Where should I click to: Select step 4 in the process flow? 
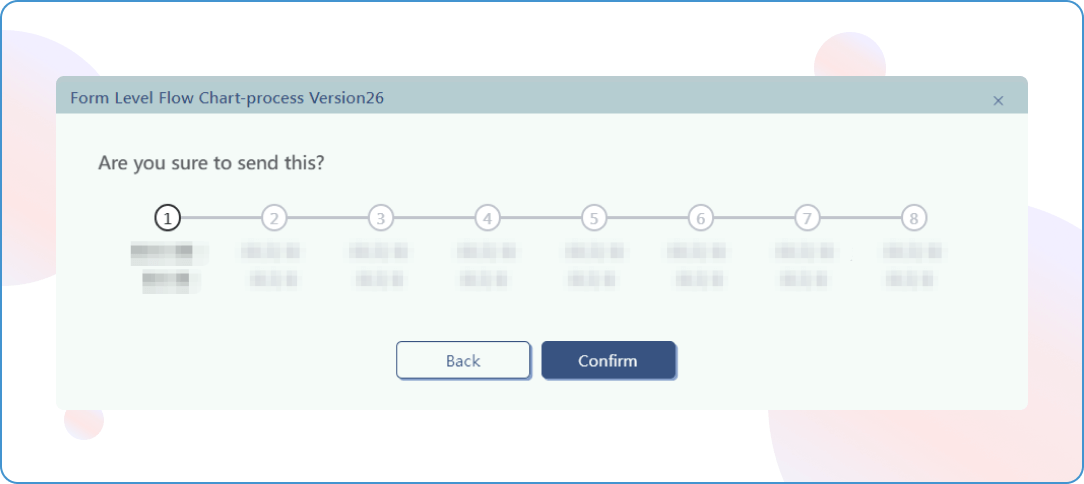[487, 217]
